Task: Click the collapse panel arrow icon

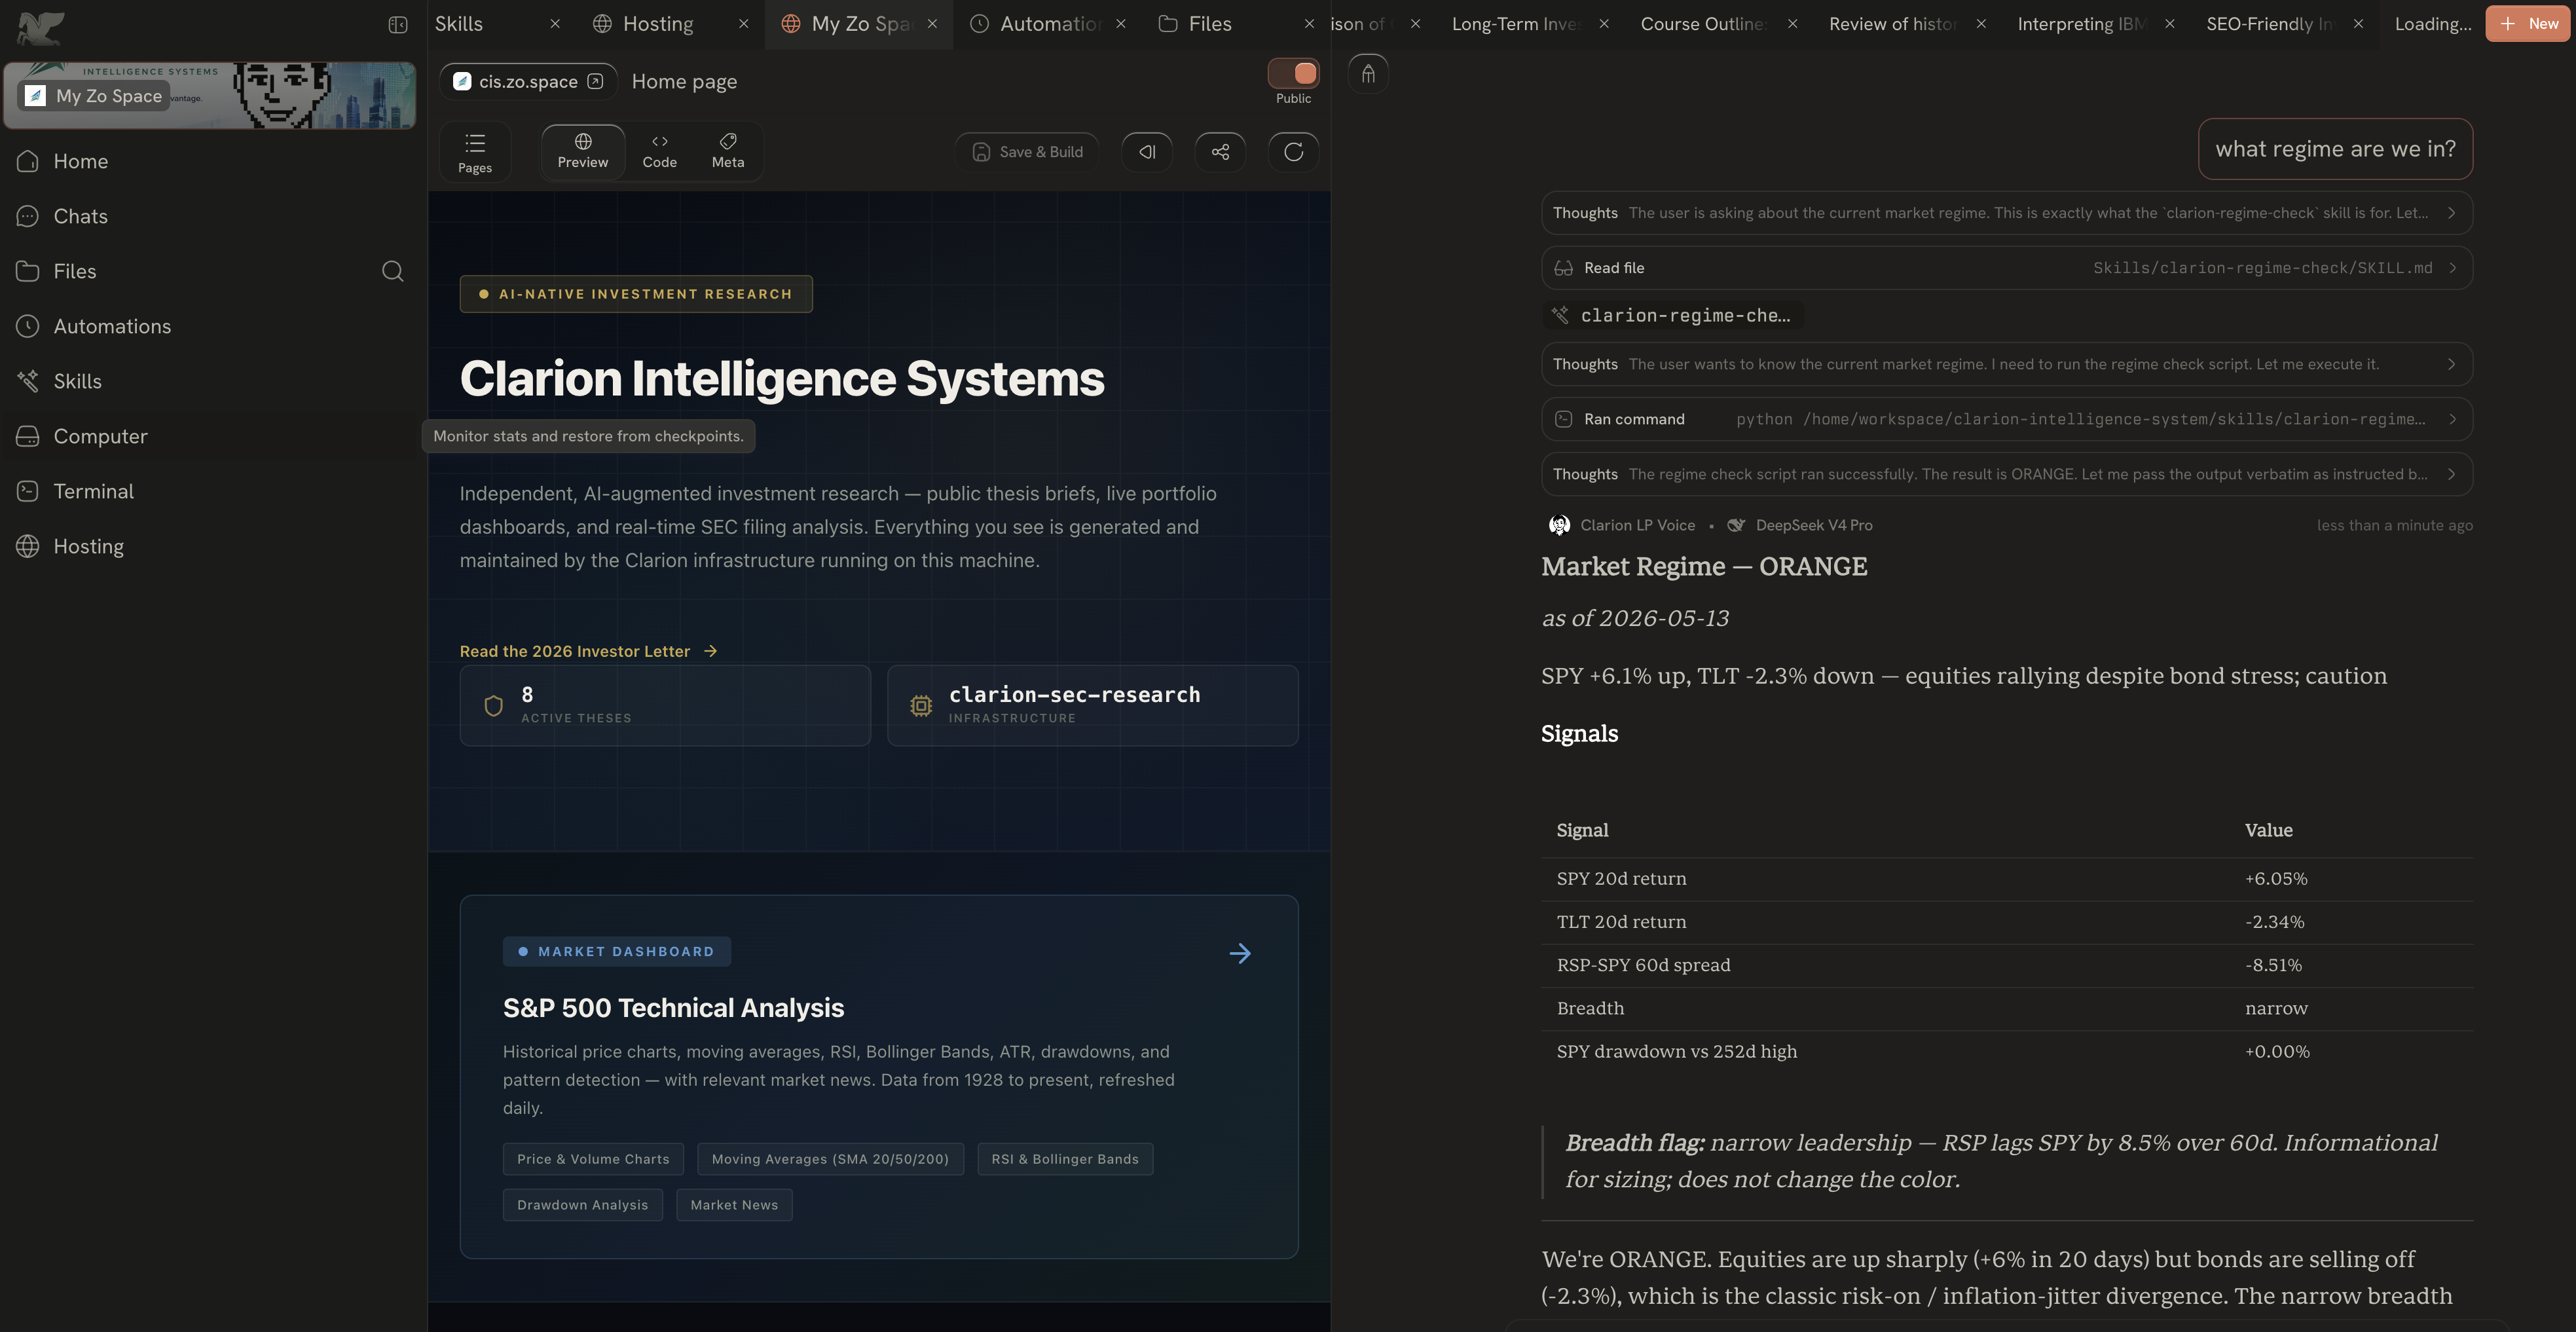Action: [x=1147, y=152]
